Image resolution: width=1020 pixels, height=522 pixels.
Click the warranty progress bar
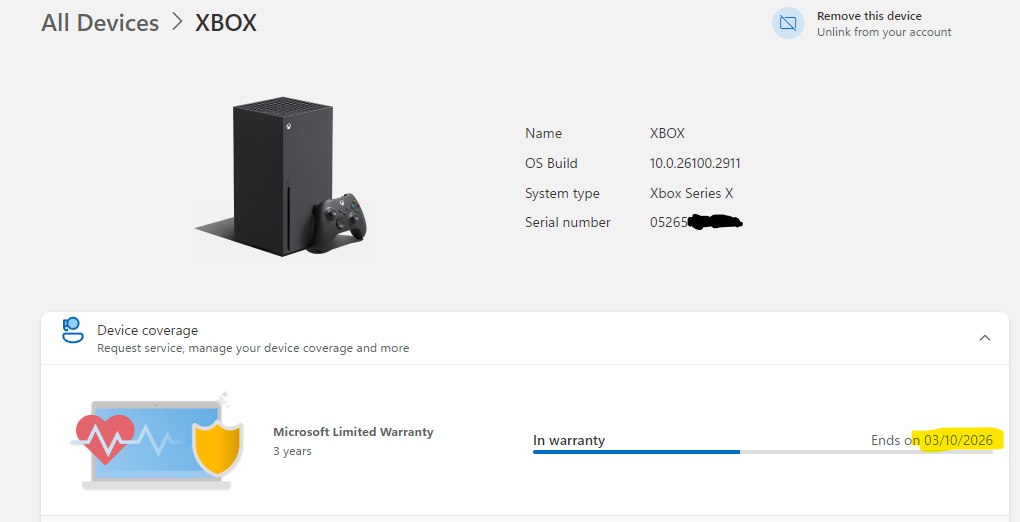coord(762,452)
